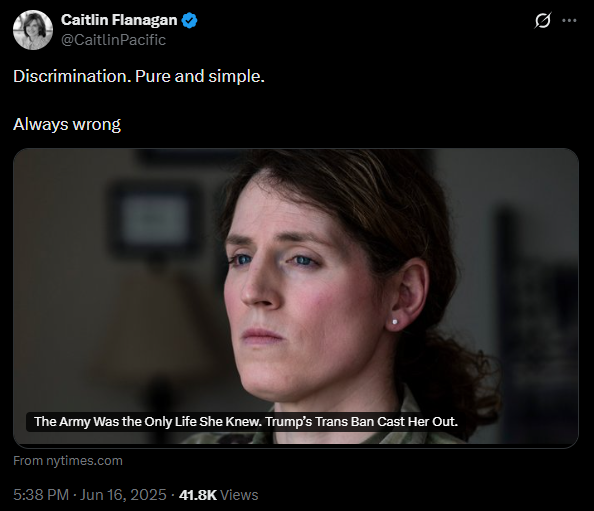This screenshot has height=511, width=594.
Task: Open the @CaitlinPacific handle link
Action: coord(113,40)
